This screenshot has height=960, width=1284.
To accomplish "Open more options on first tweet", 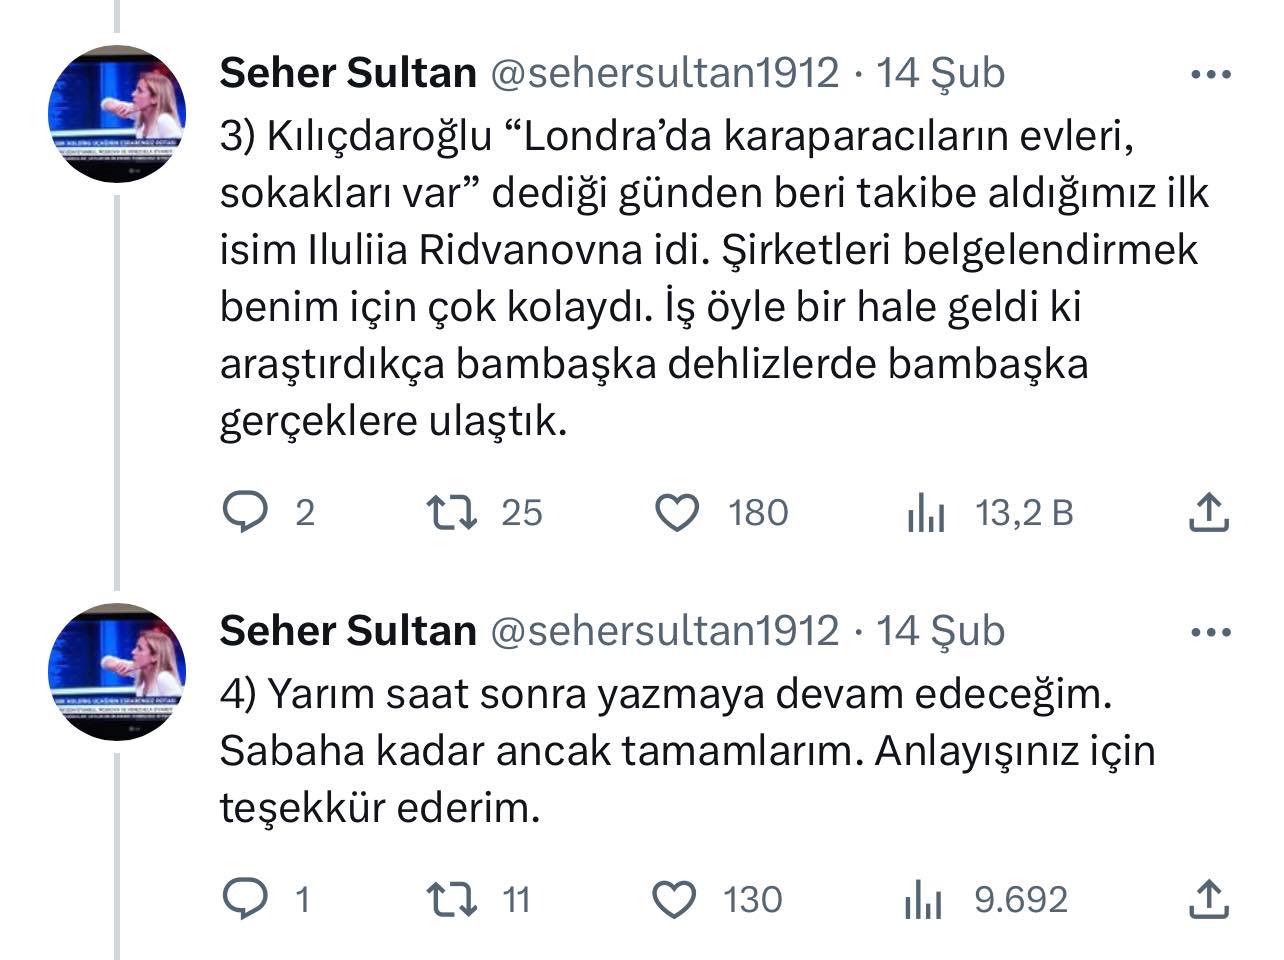I will pyautogui.click(x=1211, y=74).
